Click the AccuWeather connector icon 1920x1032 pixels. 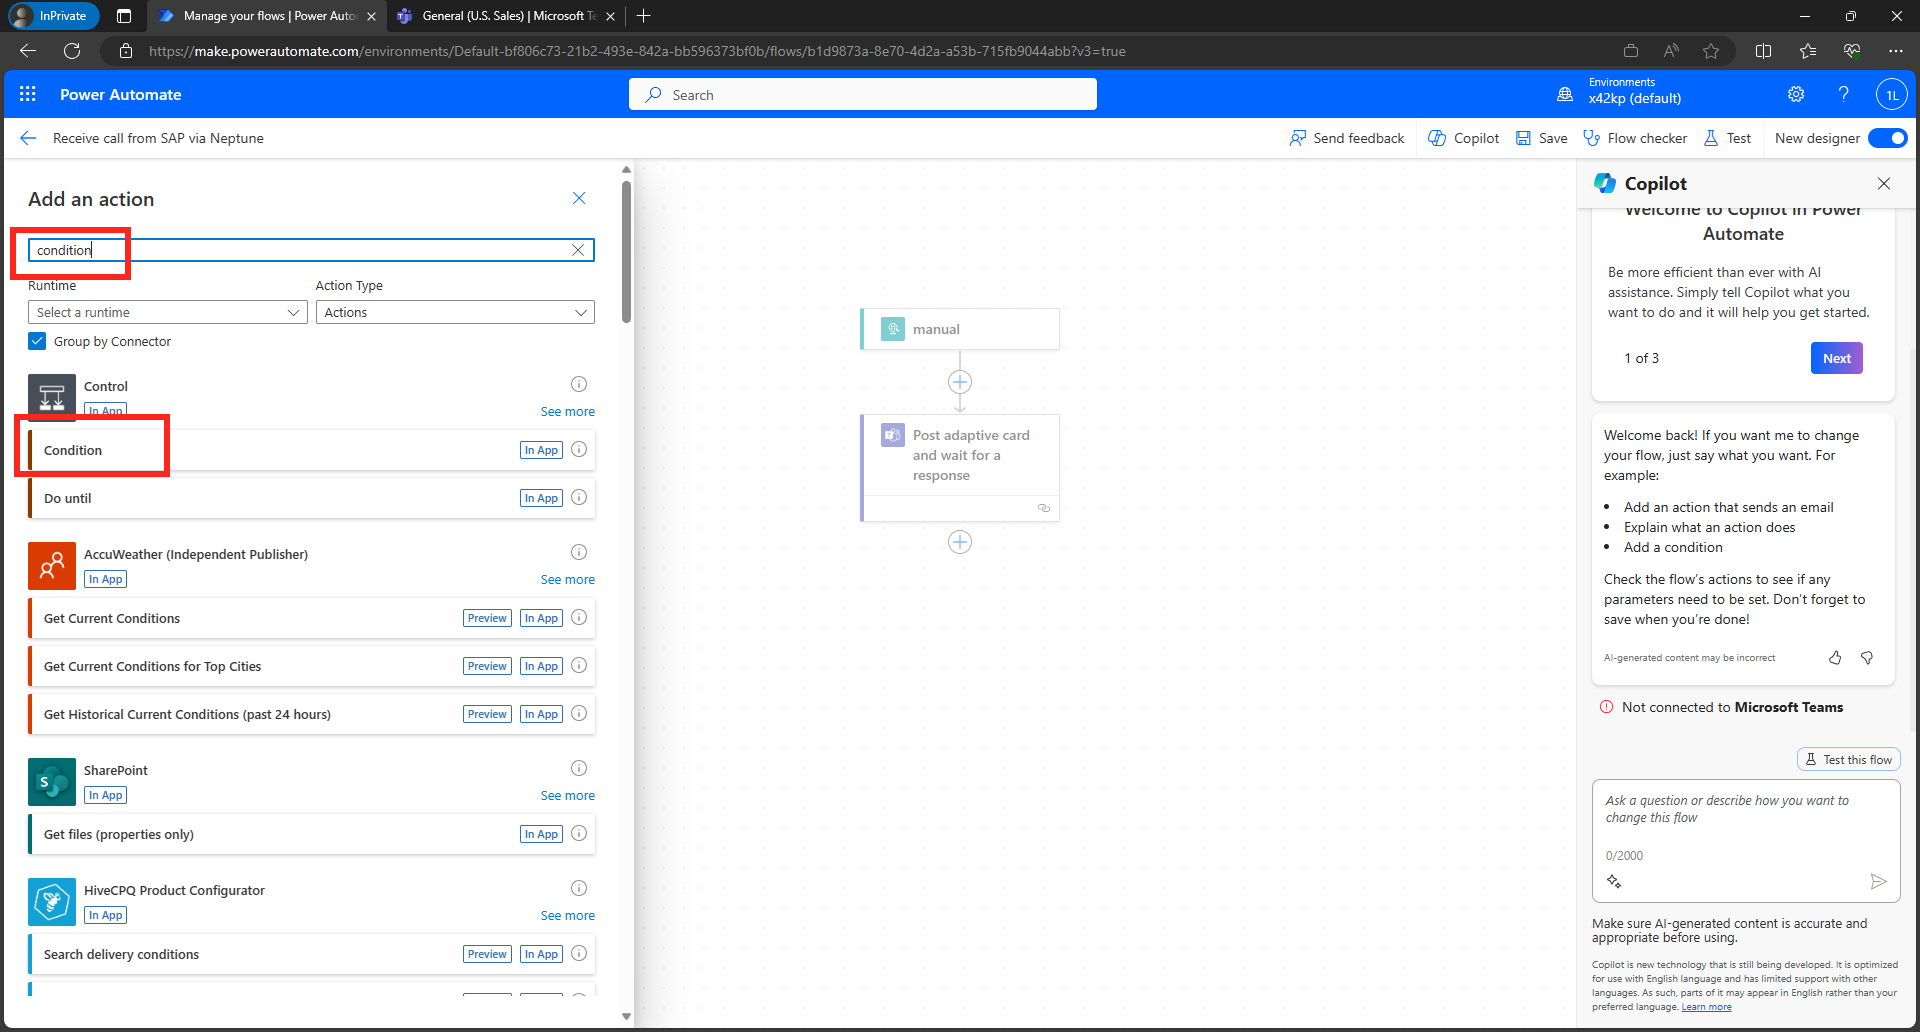click(52, 566)
